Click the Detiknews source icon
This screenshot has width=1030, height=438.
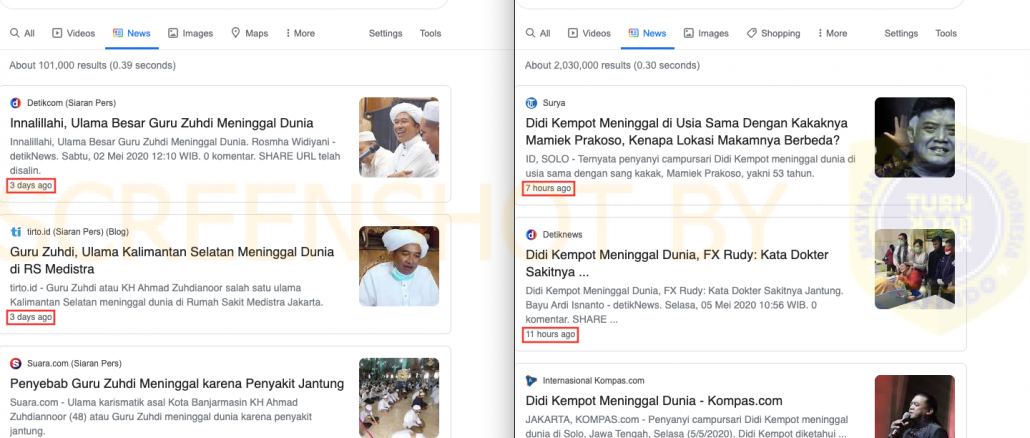(531, 234)
